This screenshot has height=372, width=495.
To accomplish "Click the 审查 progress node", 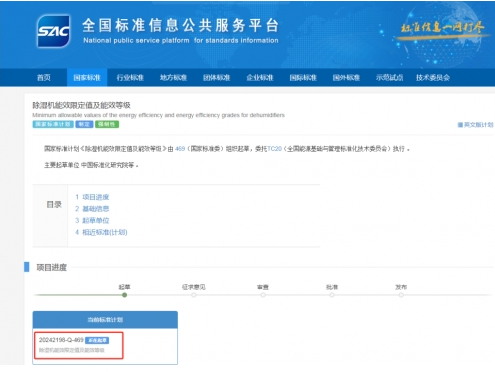I will (x=263, y=295).
